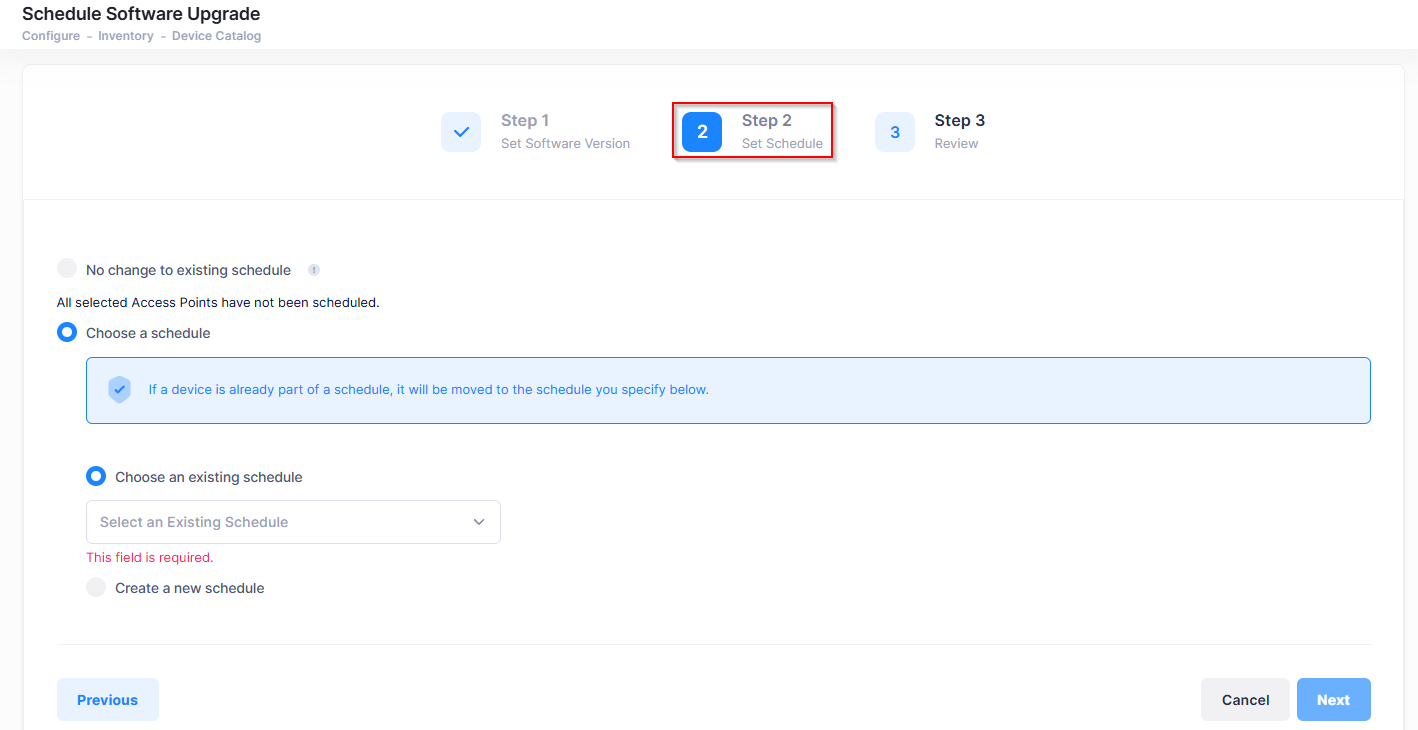This screenshot has width=1418, height=730.
Task: Click the Set Software Version step label
Action: click(x=565, y=144)
